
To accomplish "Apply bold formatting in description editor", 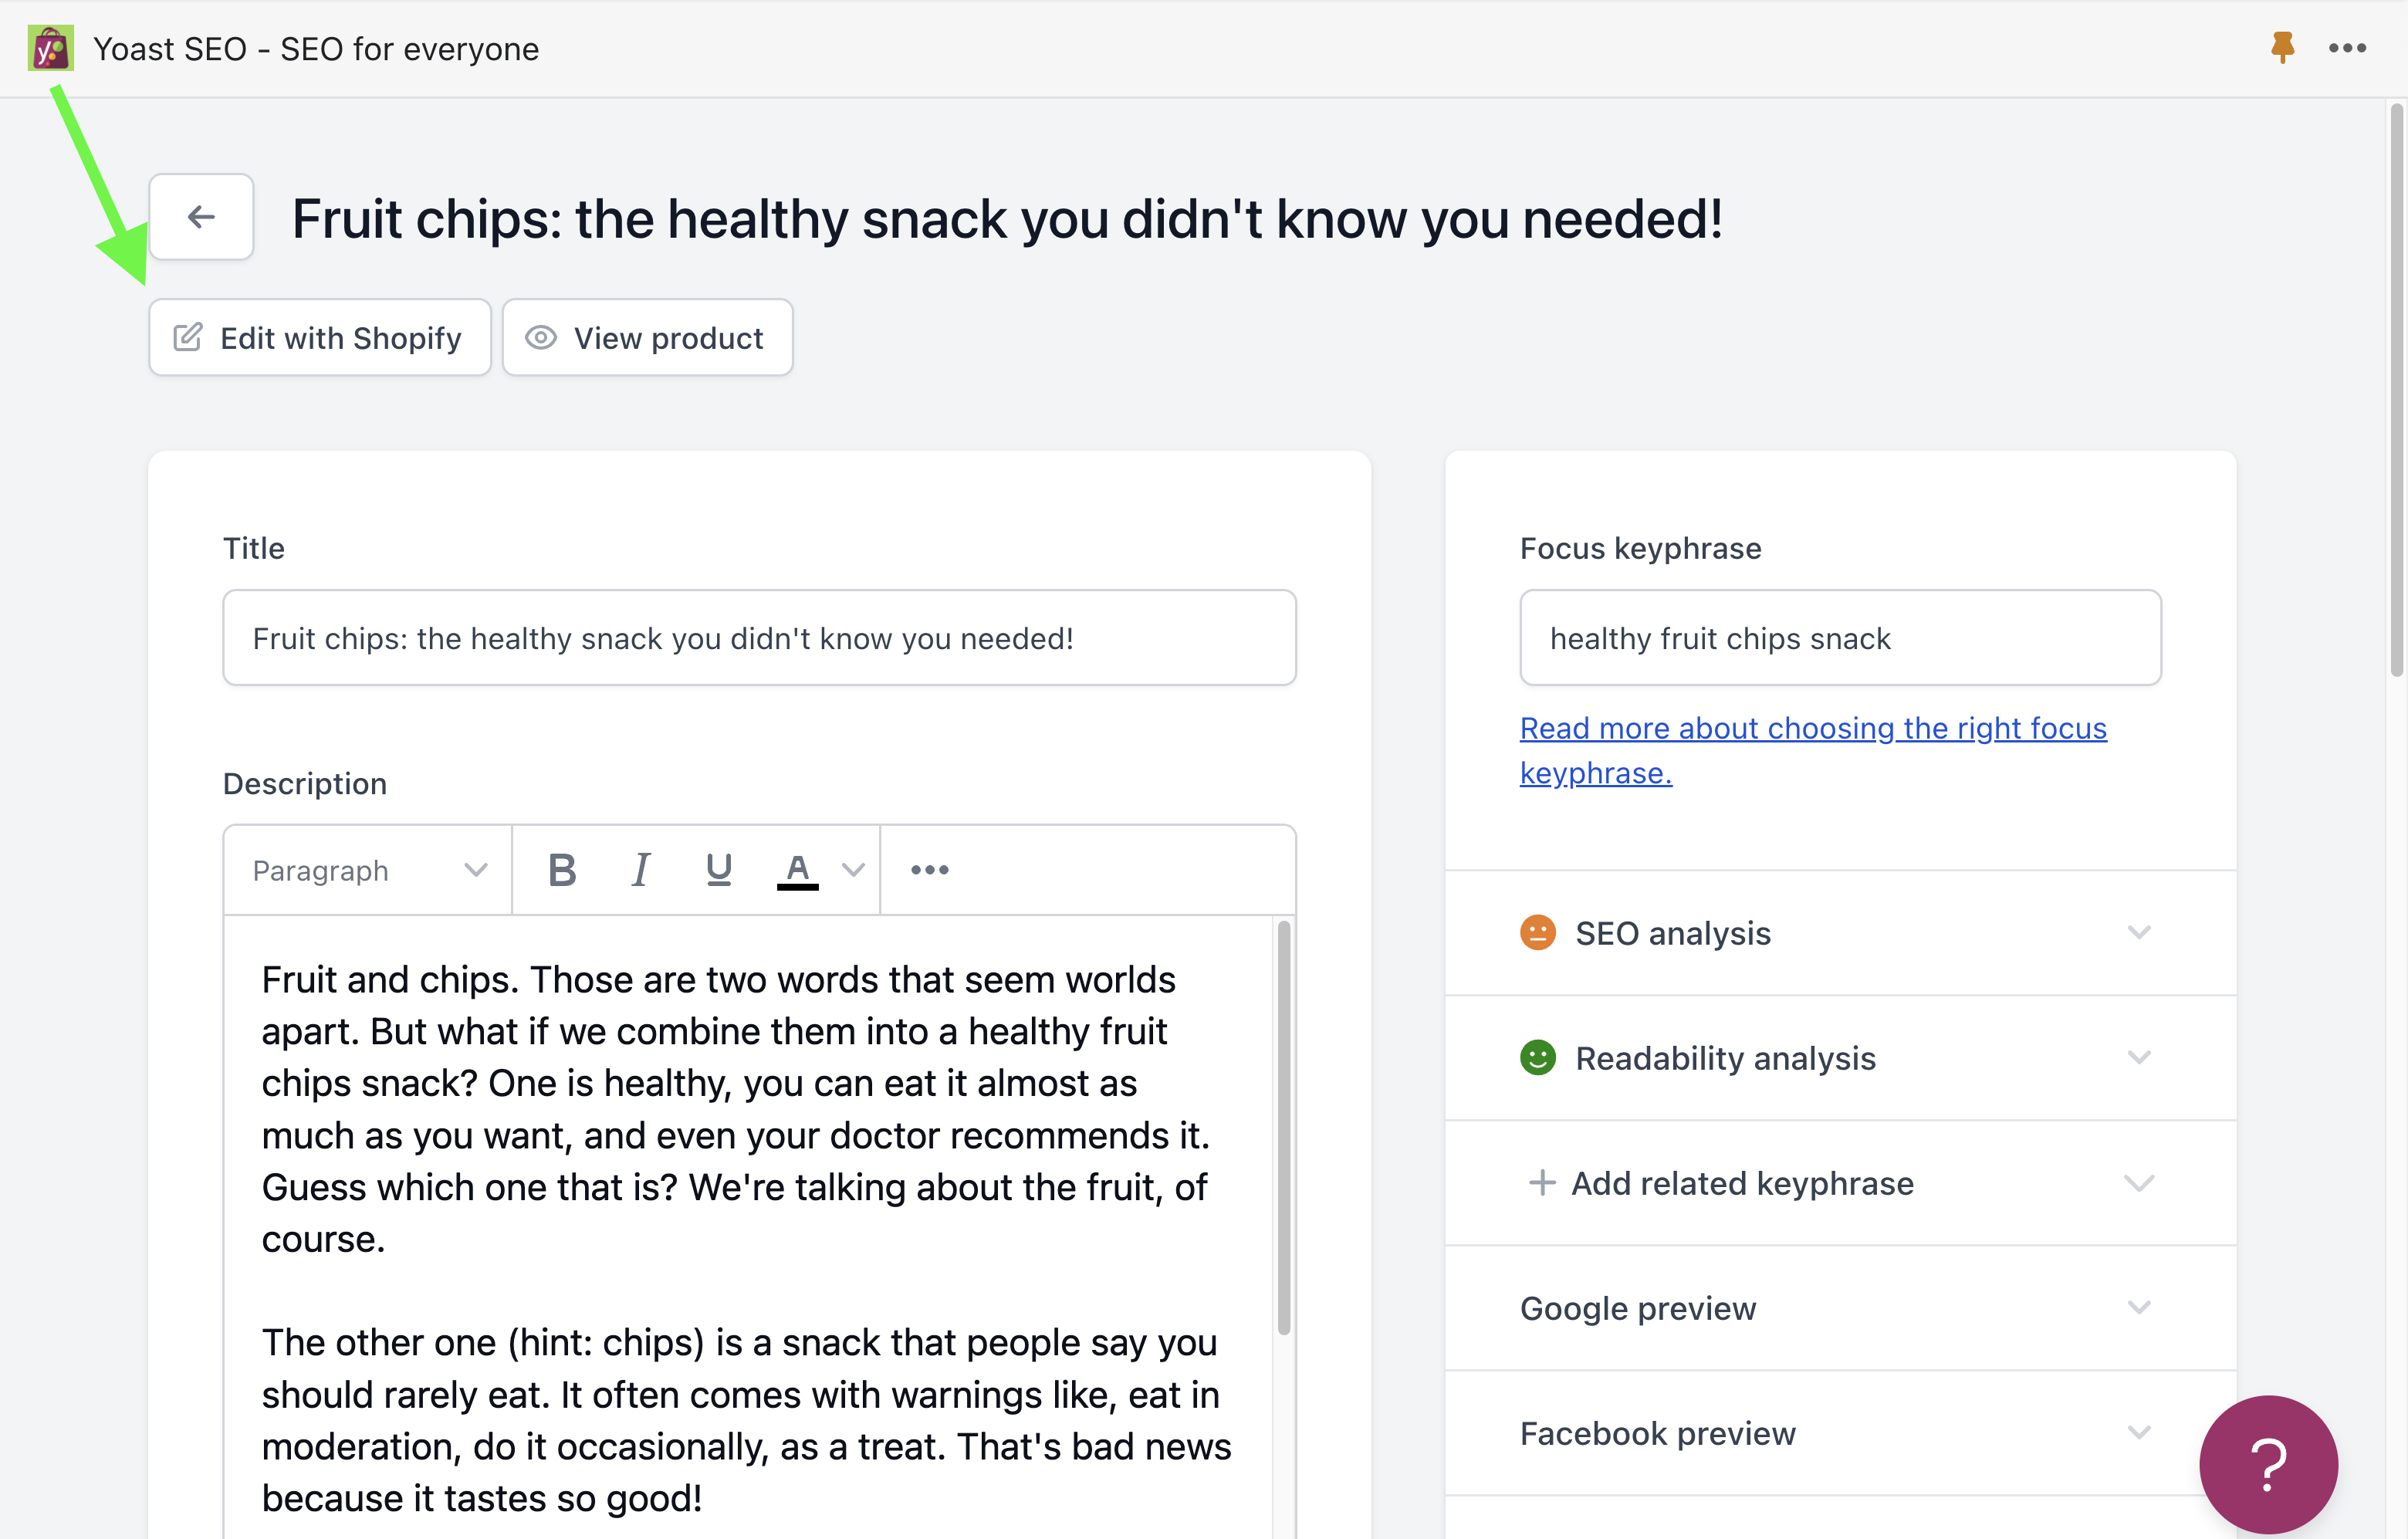I will click(x=562, y=870).
